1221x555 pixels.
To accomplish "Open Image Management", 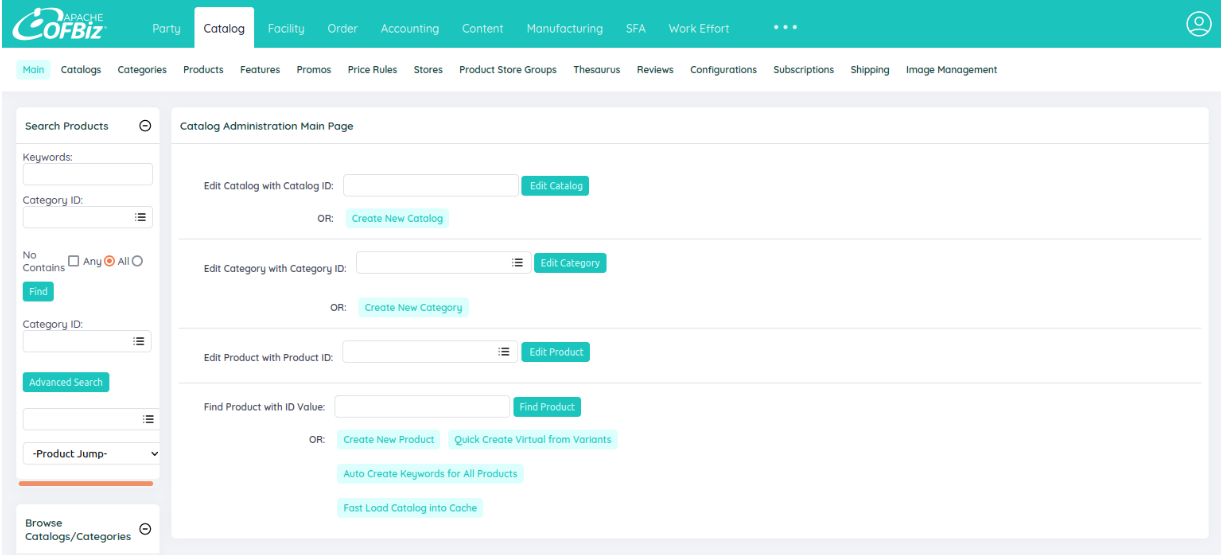I will coord(951,70).
